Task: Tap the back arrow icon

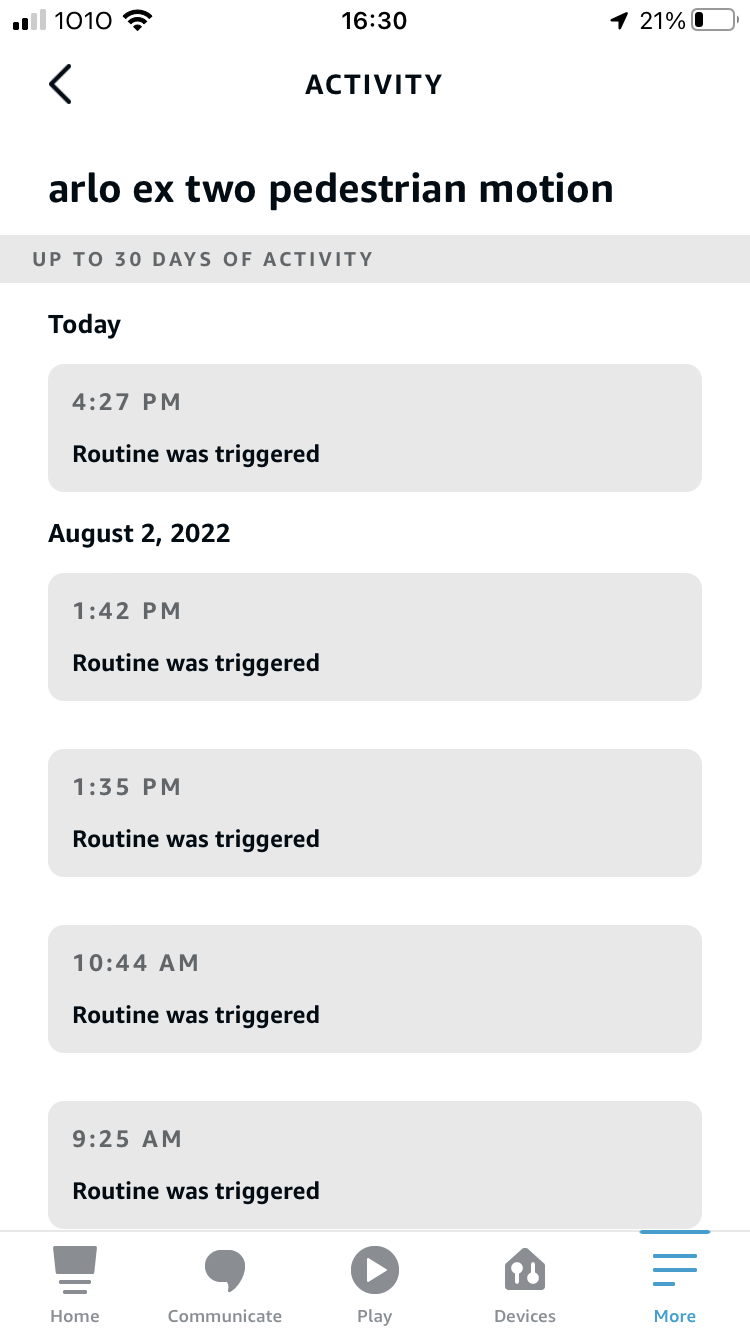Action: click(x=60, y=84)
